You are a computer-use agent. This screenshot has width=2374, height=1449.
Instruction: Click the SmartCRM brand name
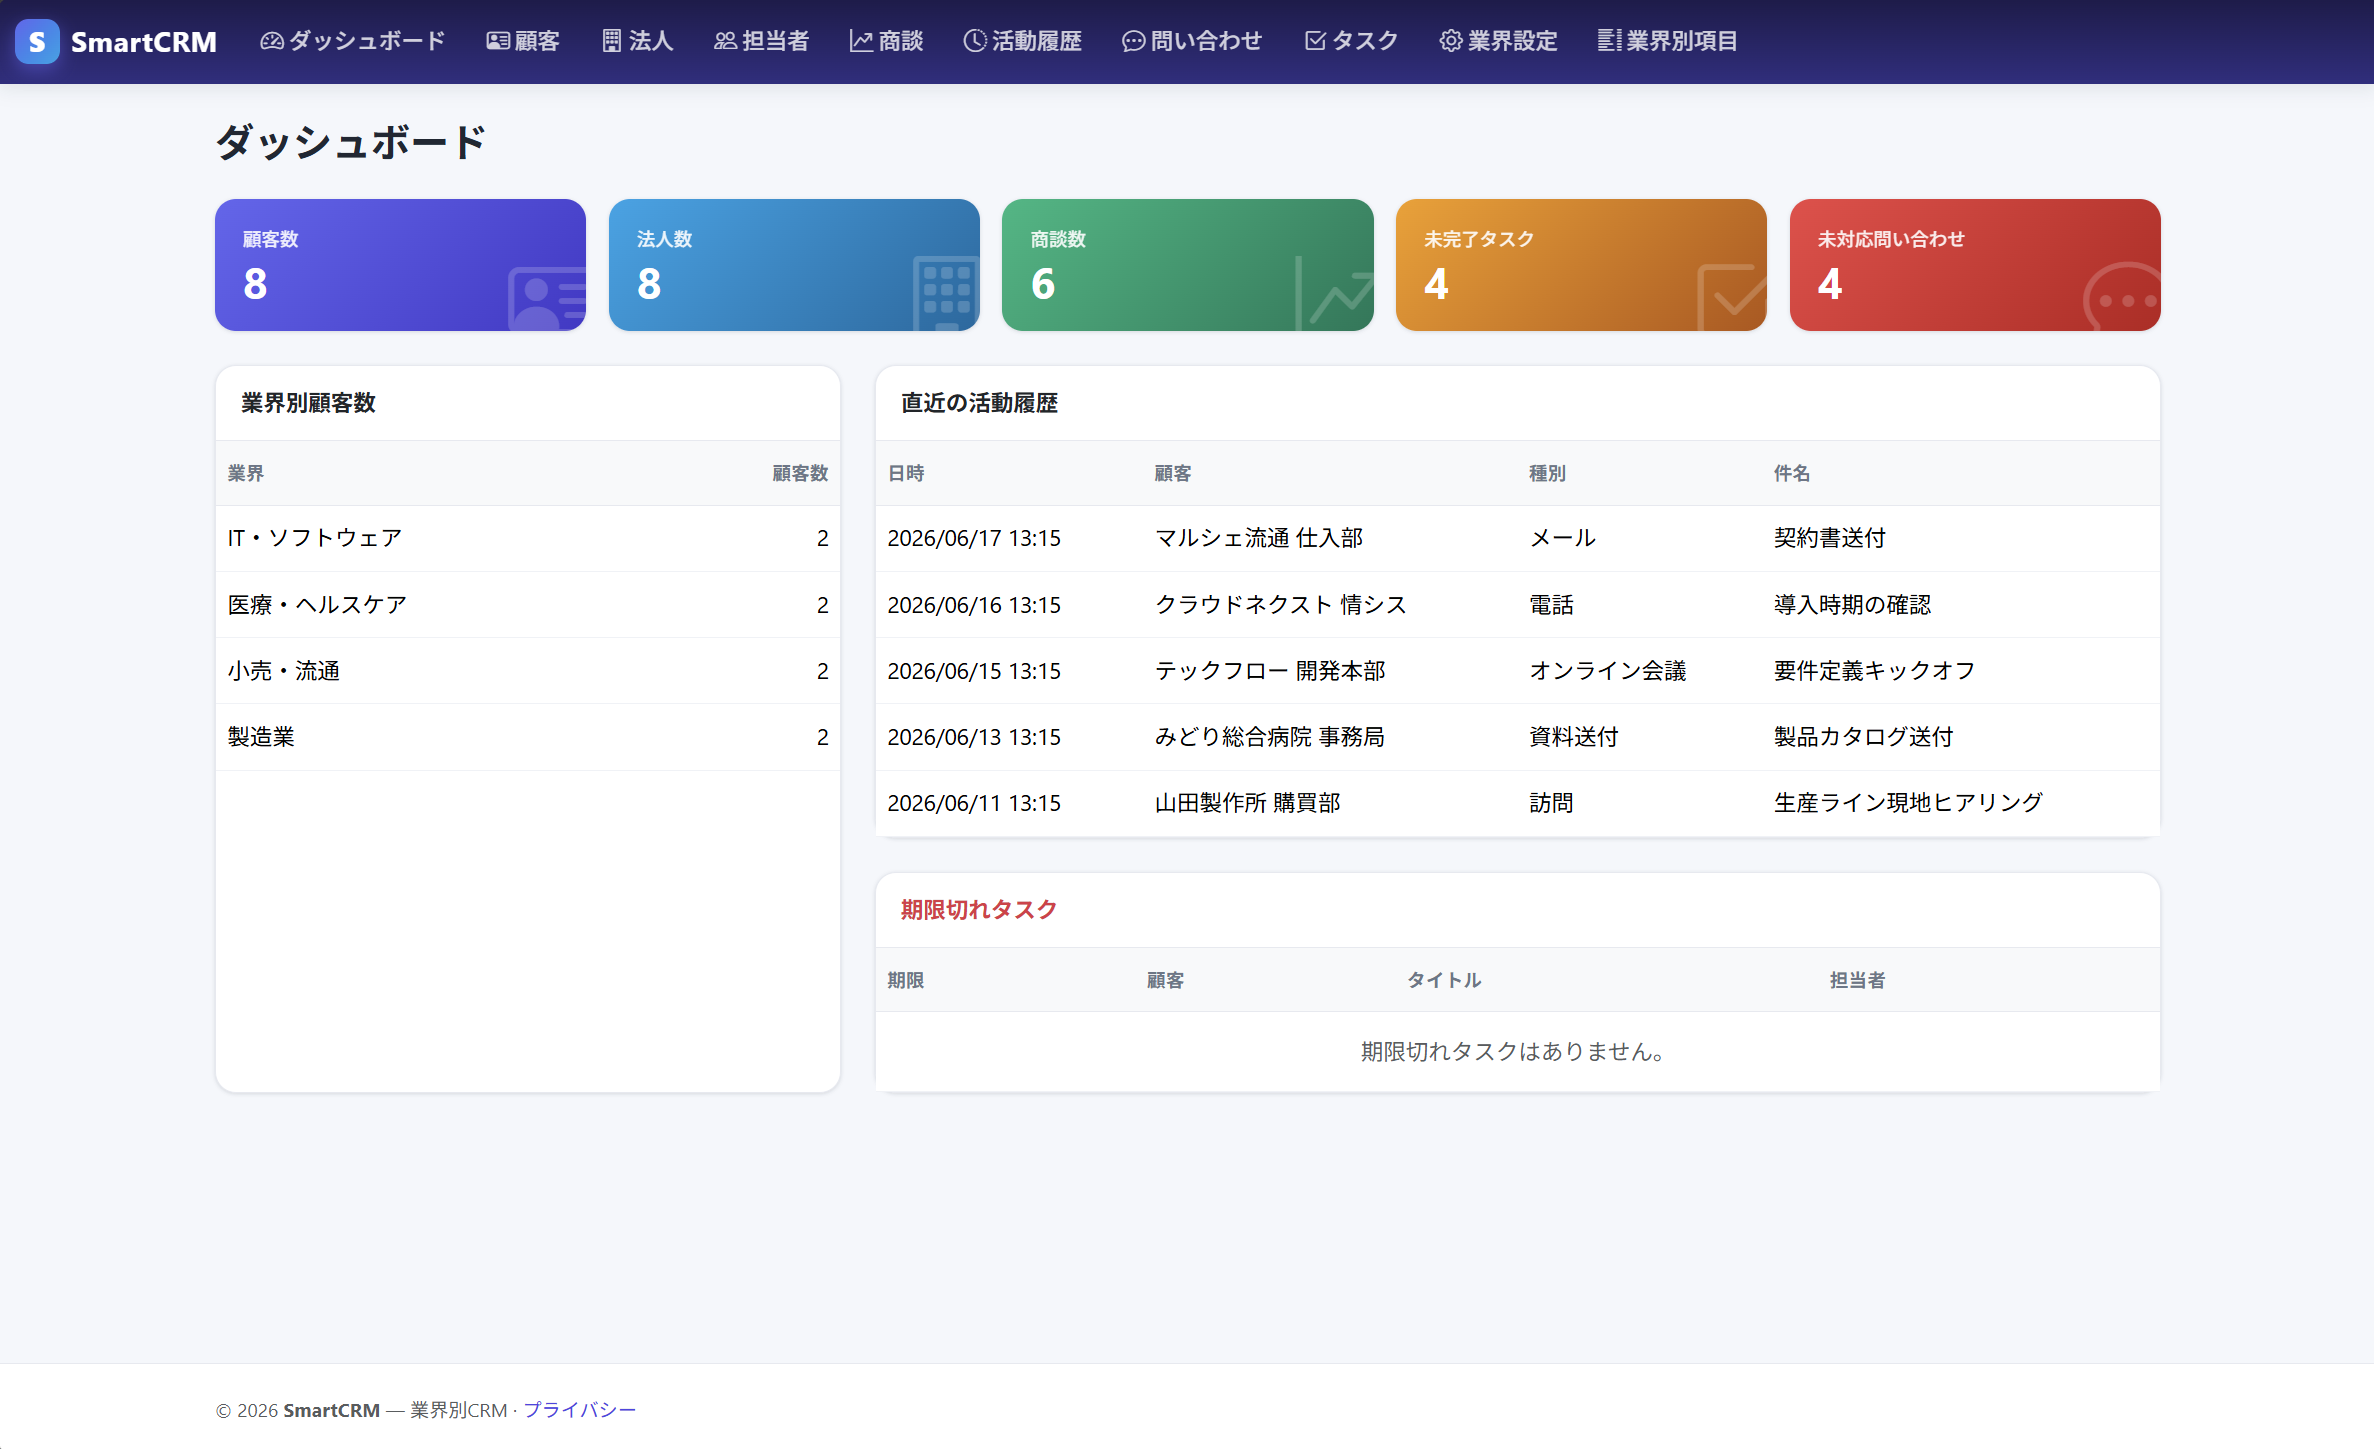tap(144, 42)
